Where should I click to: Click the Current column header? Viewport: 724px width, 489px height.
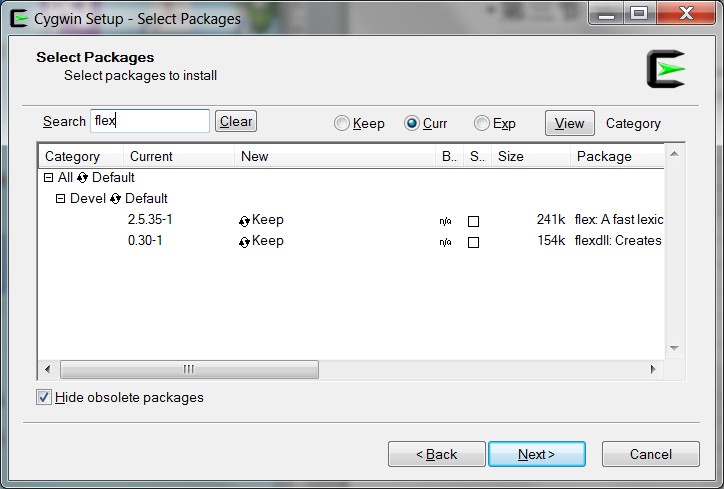(x=179, y=157)
